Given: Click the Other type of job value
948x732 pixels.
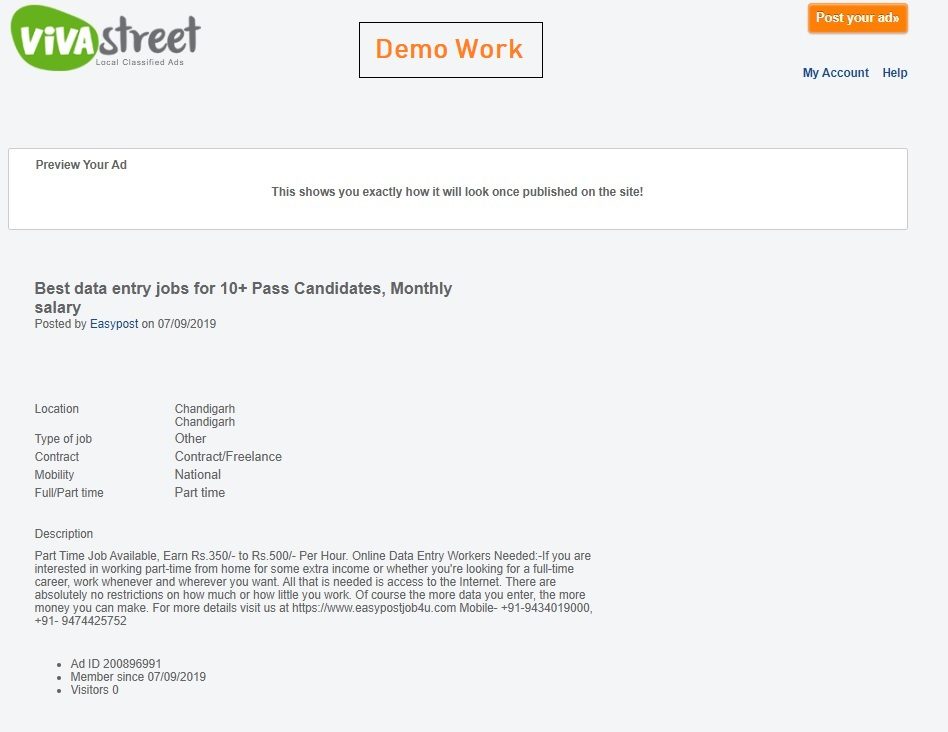Looking at the screenshot, I should point(190,438).
